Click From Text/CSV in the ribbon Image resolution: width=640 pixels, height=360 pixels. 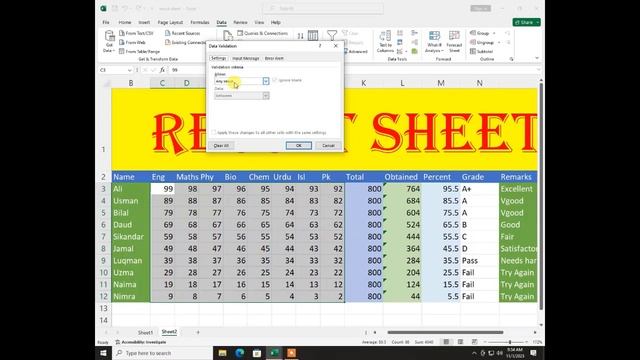click(x=136, y=33)
